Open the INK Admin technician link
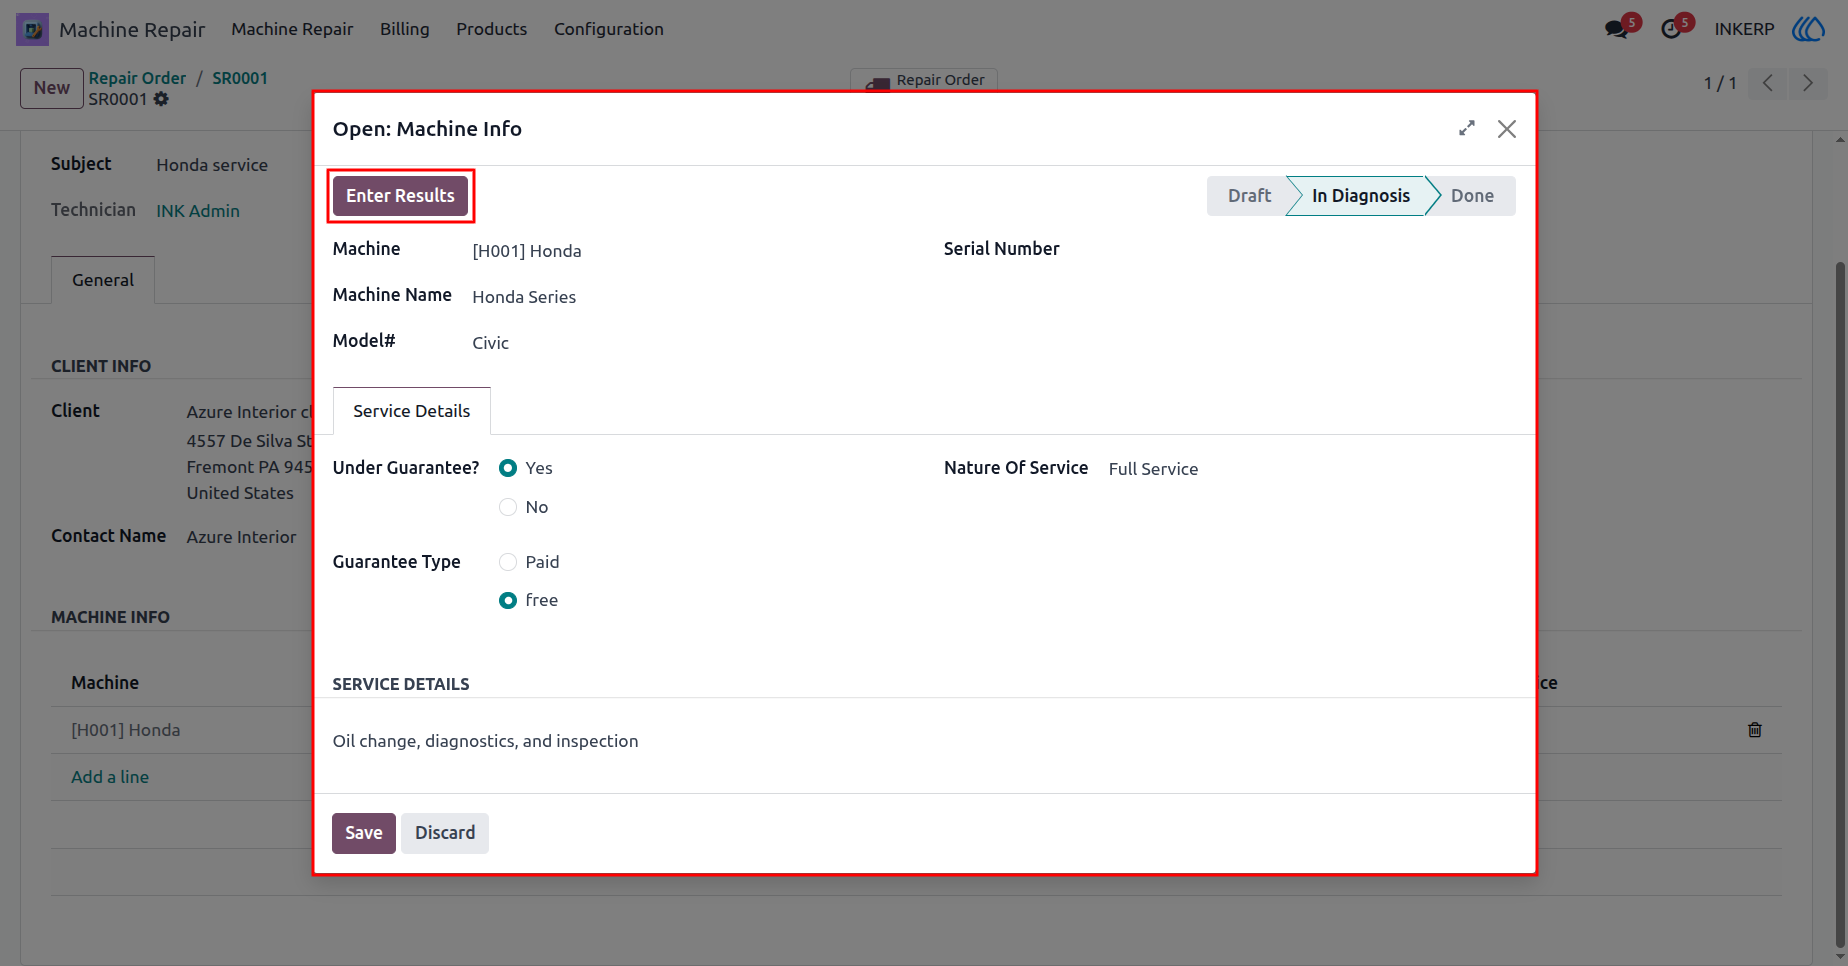This screenshot has height=966, width=1848. [x=198, y=211]
